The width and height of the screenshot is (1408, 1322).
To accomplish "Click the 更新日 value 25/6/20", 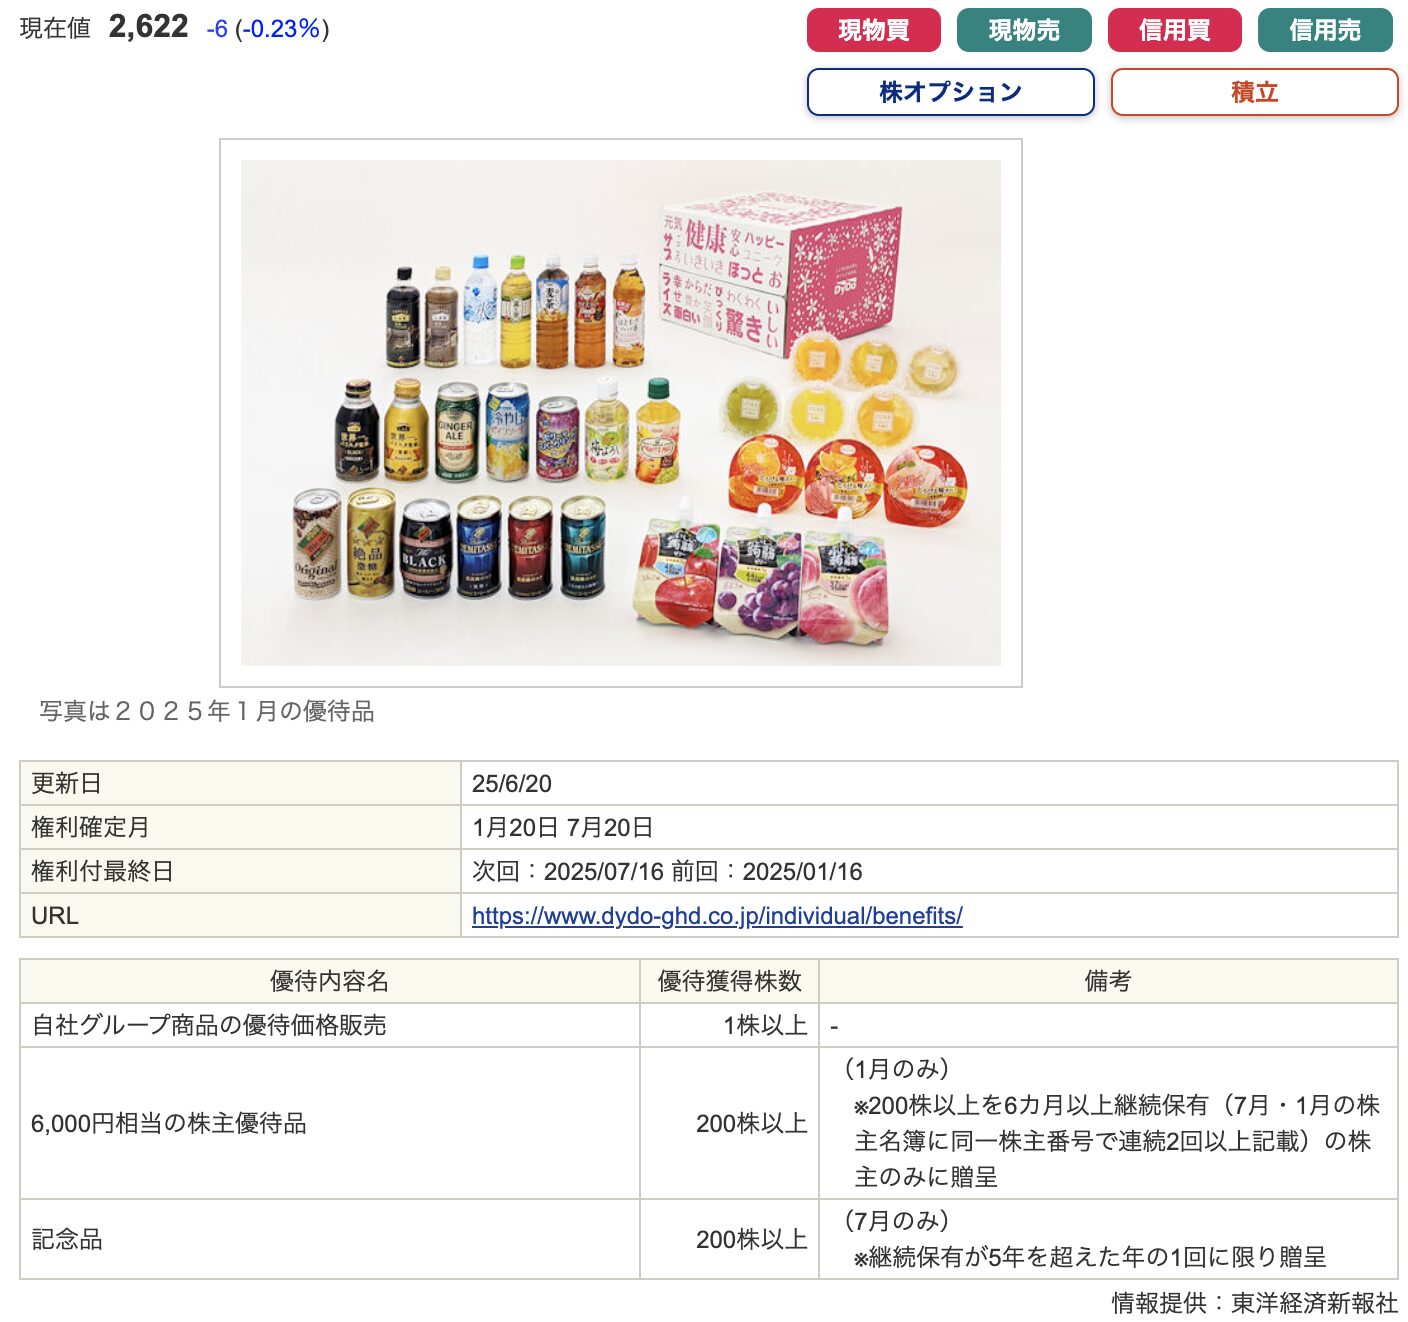I will [511, 784].
